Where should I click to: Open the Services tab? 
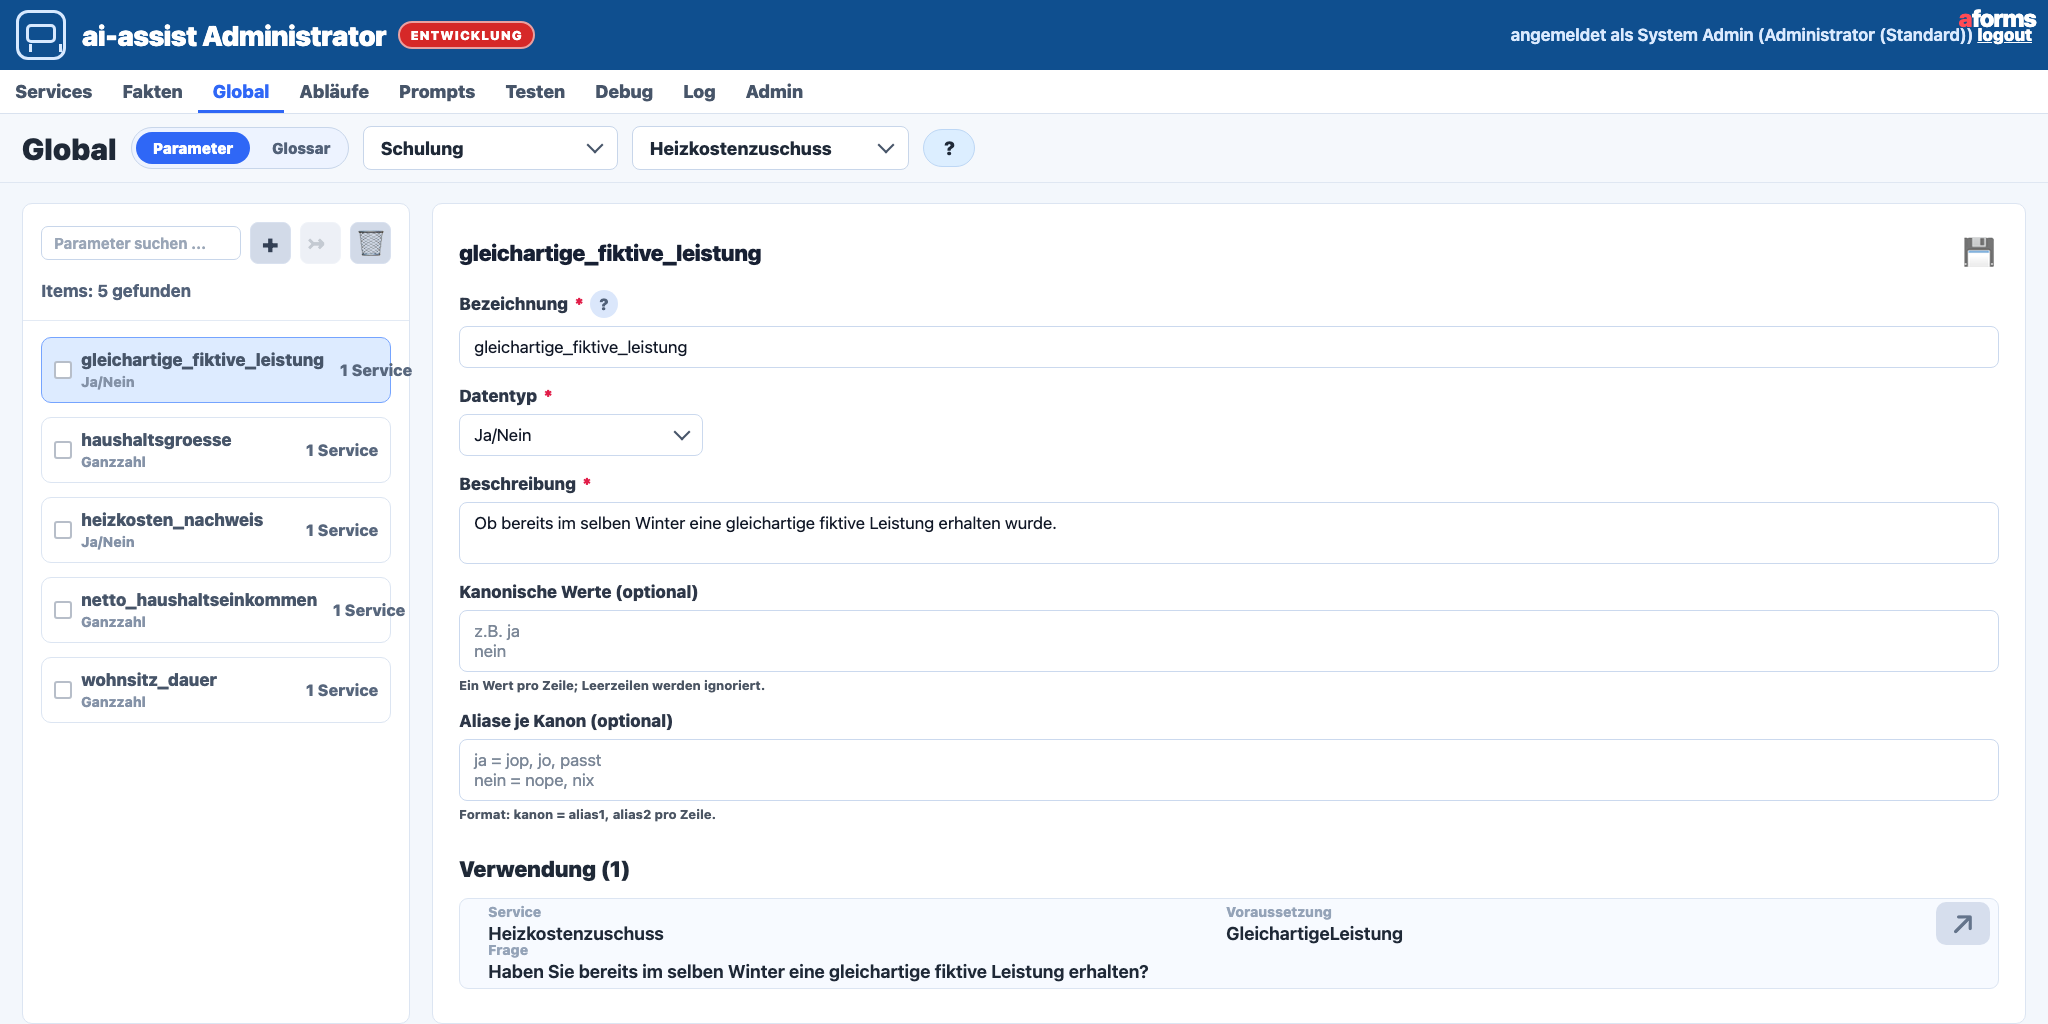54,92
